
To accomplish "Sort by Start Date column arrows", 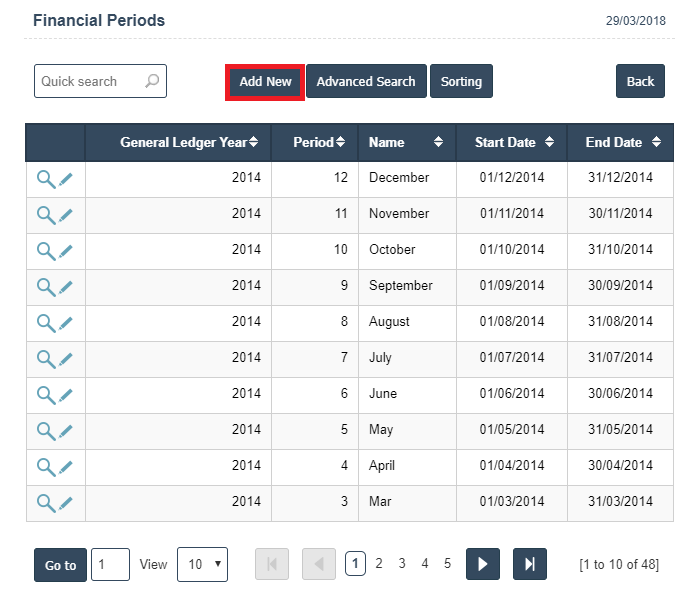I will pyautogui.click(x=549, y=142).
